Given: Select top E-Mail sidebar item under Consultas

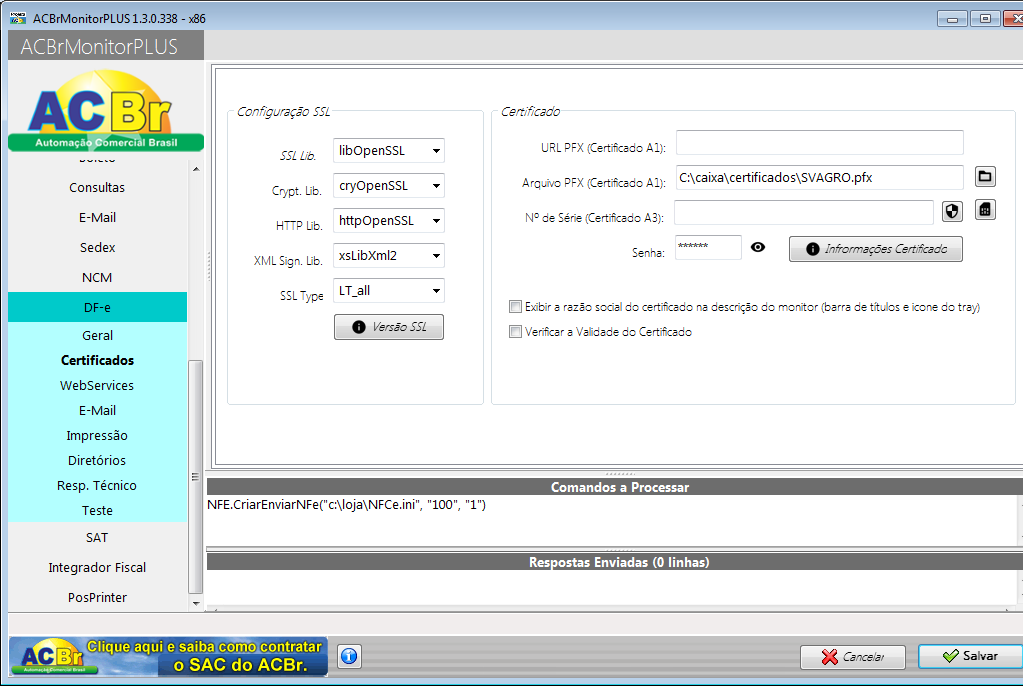Looking at the screenshot, I should [x=97, y=217].
